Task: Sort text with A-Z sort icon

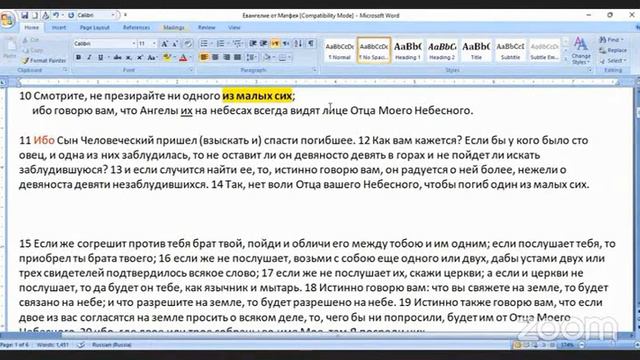Action: tap(298, 44)
